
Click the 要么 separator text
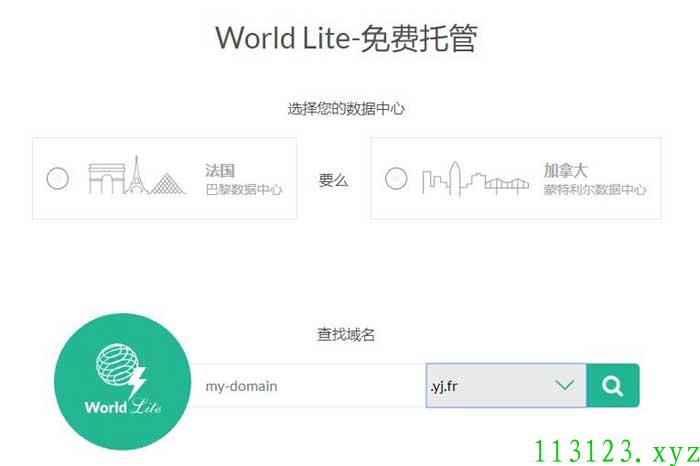tap(333, 180)
